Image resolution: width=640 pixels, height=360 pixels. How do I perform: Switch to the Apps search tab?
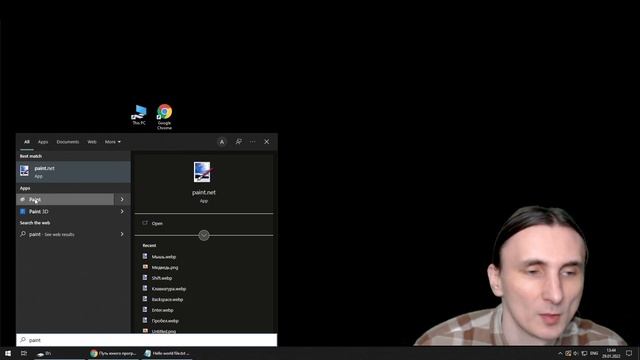coord(43,142)
